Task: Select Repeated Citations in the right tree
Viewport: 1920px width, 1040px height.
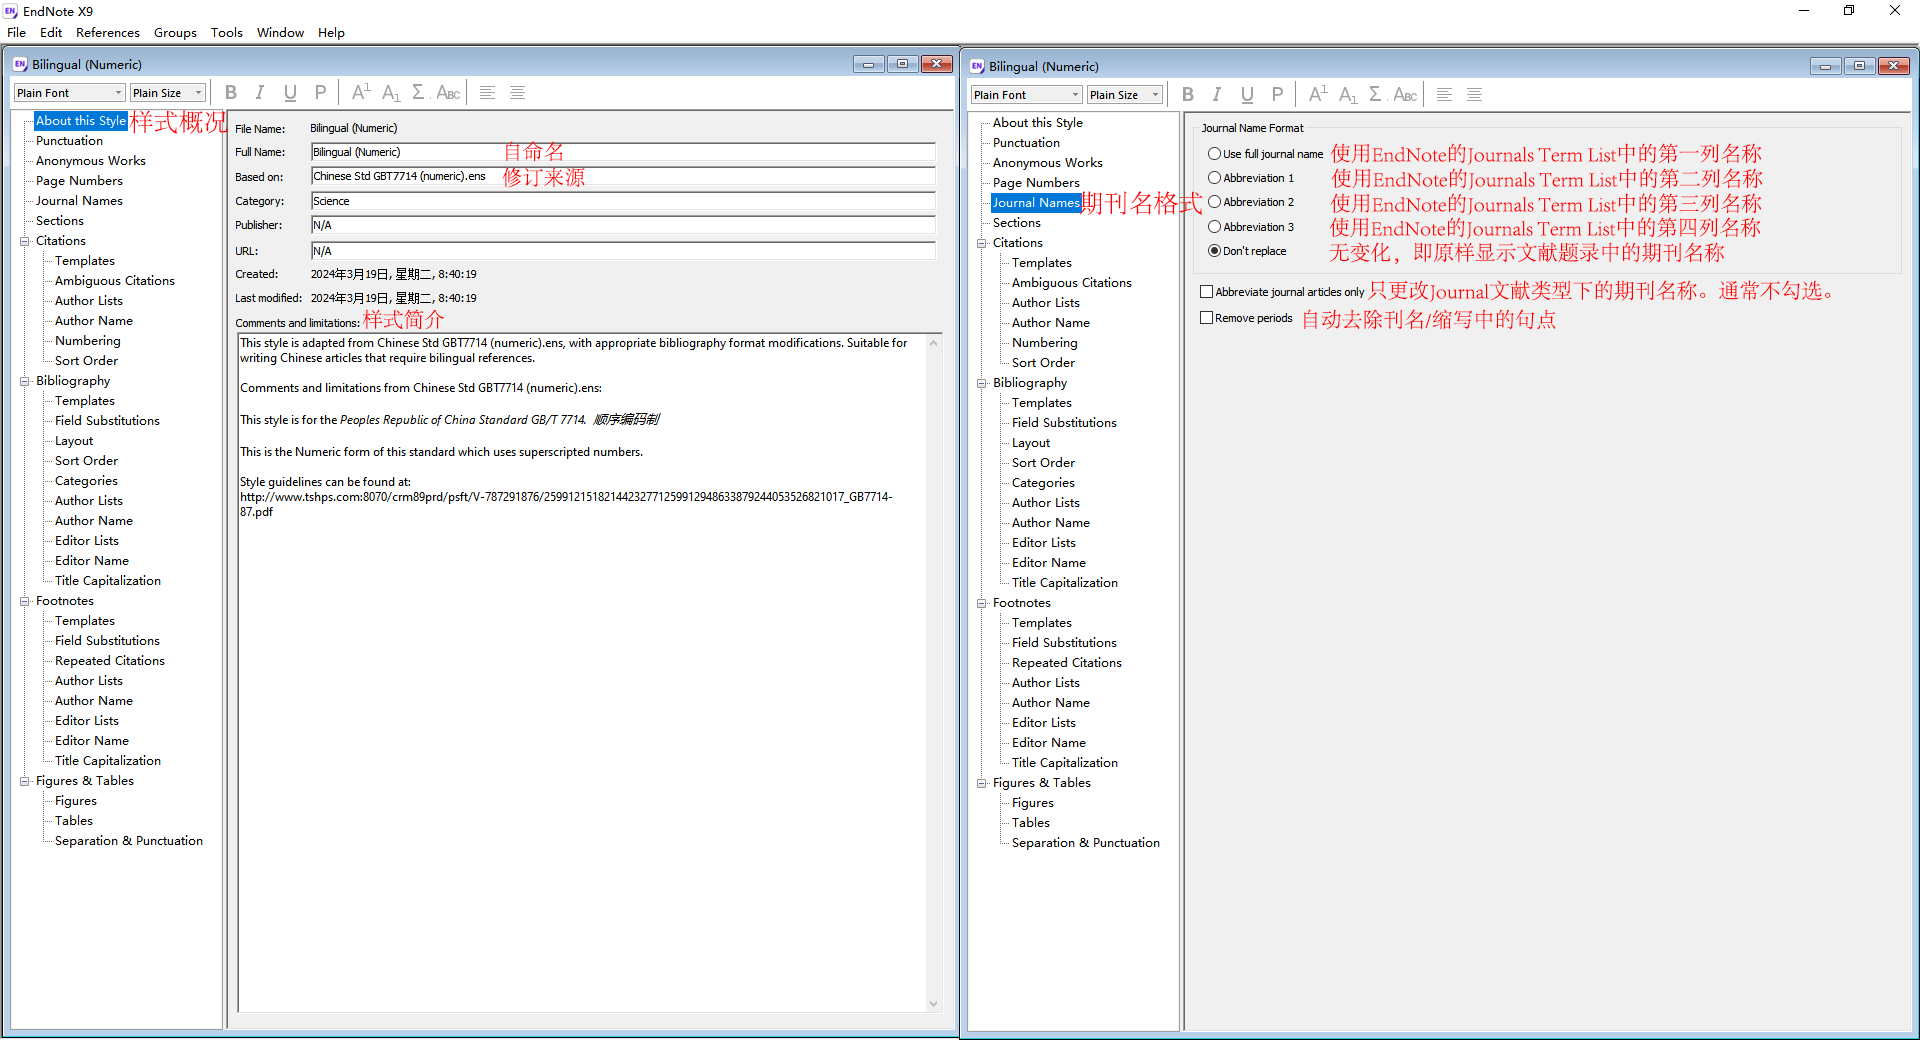Action: [x=1067, y=663]
